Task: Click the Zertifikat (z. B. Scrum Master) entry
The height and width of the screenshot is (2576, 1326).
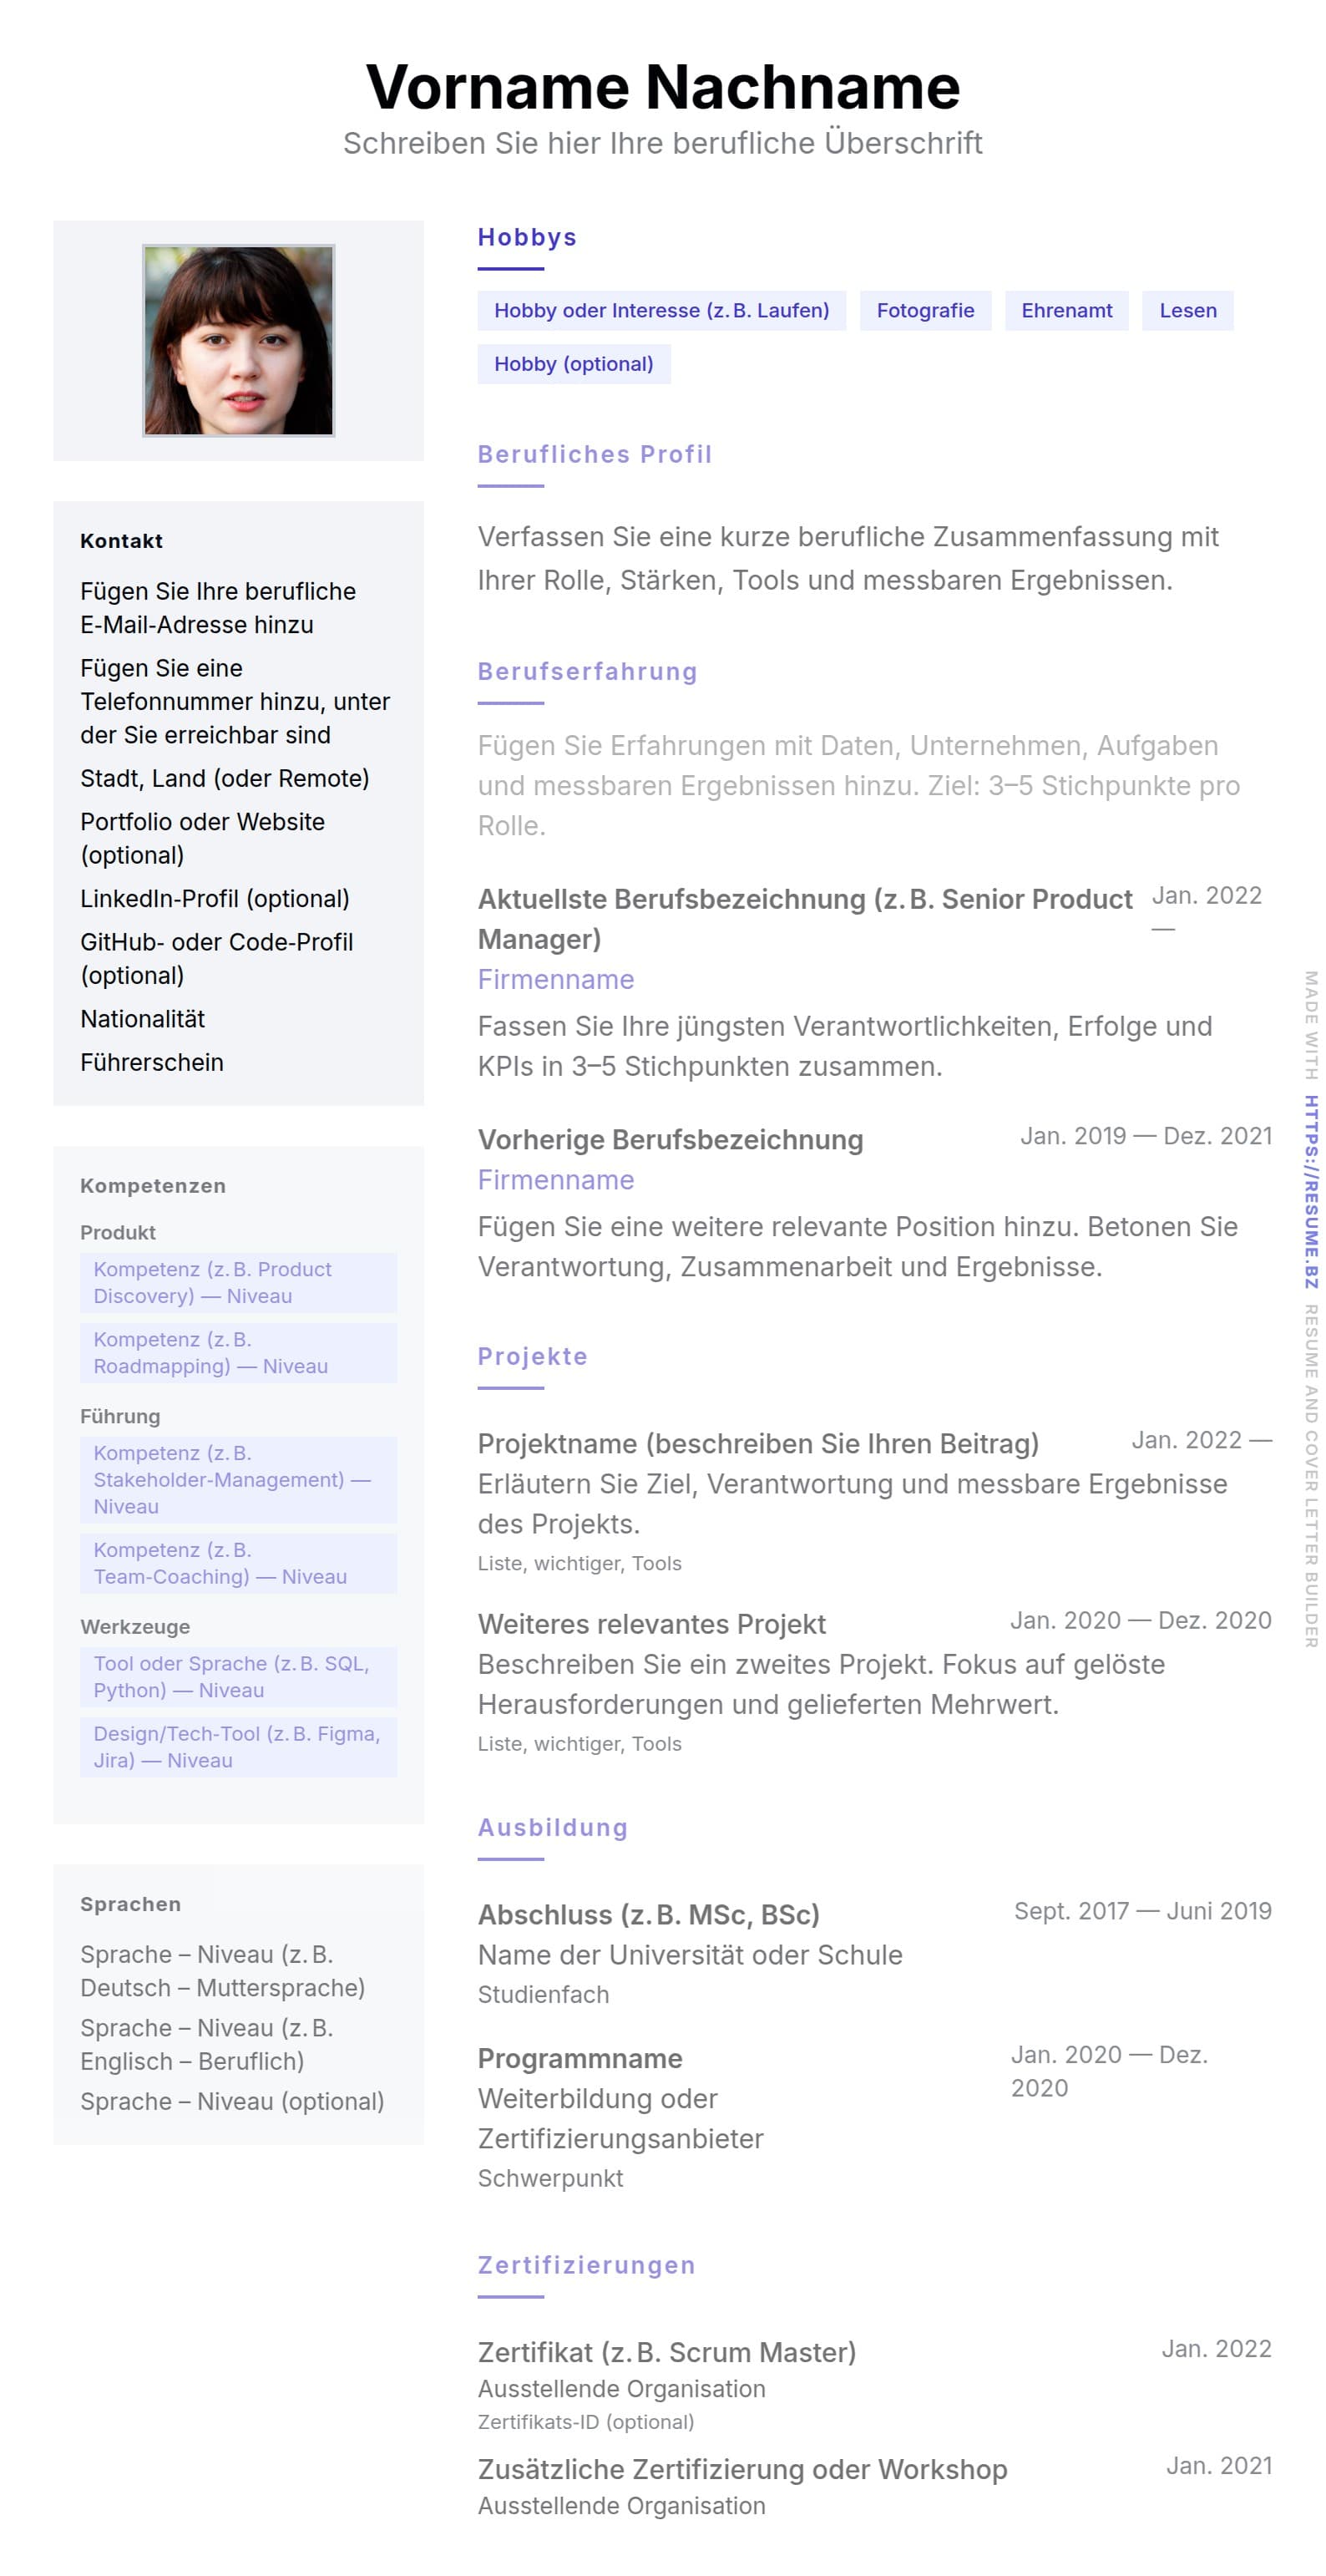Action: pos(666,2352)
